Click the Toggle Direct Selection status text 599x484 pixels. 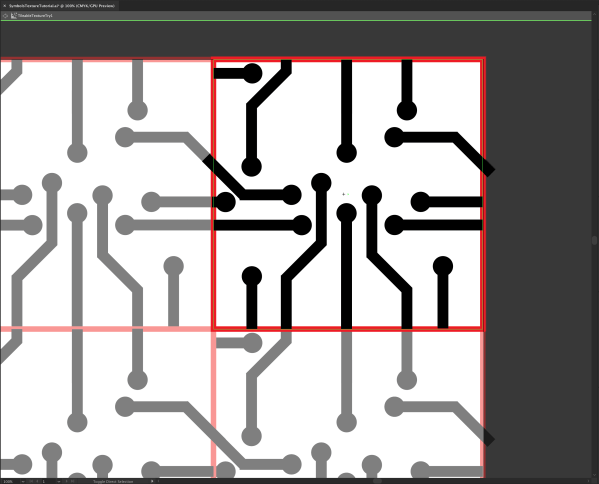click(113, 481)
